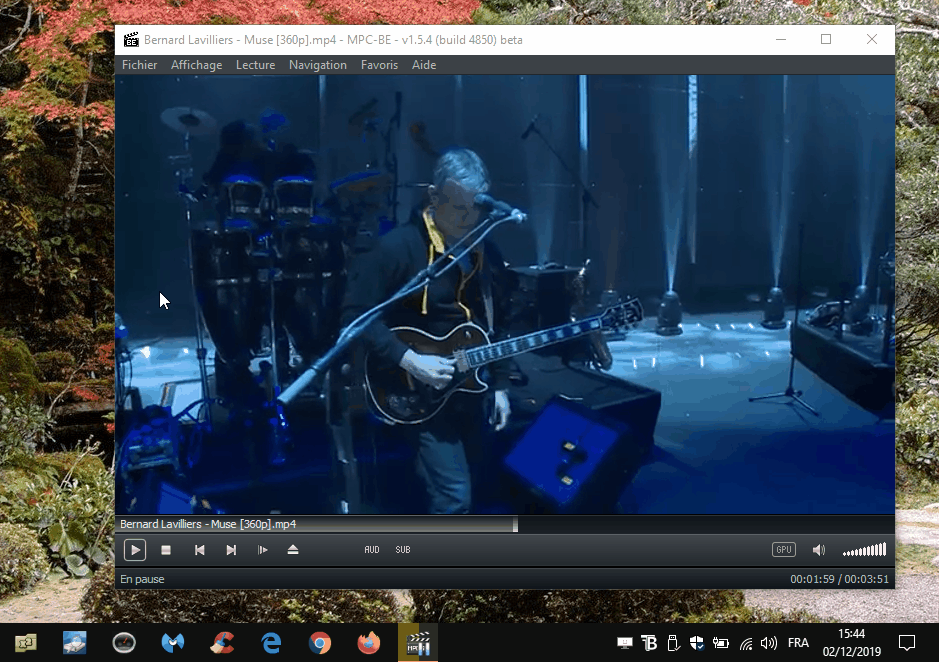The width and height of the screenshot is (939, 662).
Task: Skip to the next track
Action: (x=231, y=549)
